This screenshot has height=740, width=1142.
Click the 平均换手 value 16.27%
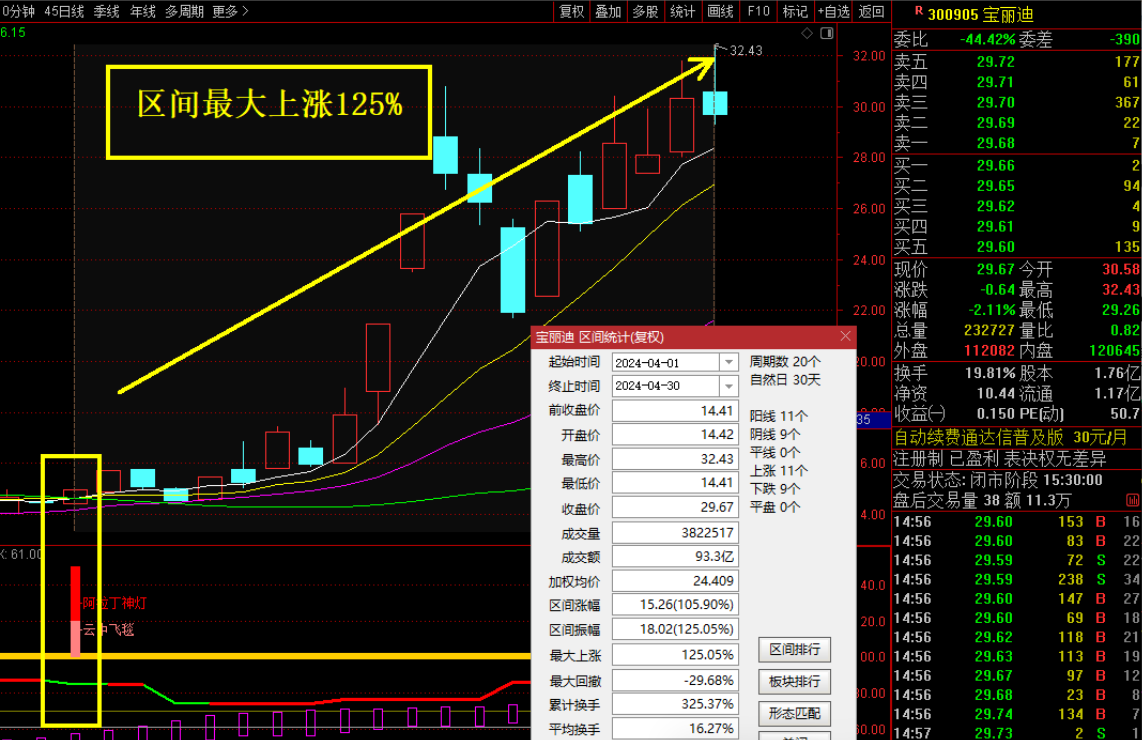pyautogui.click(x=675, y=728)
